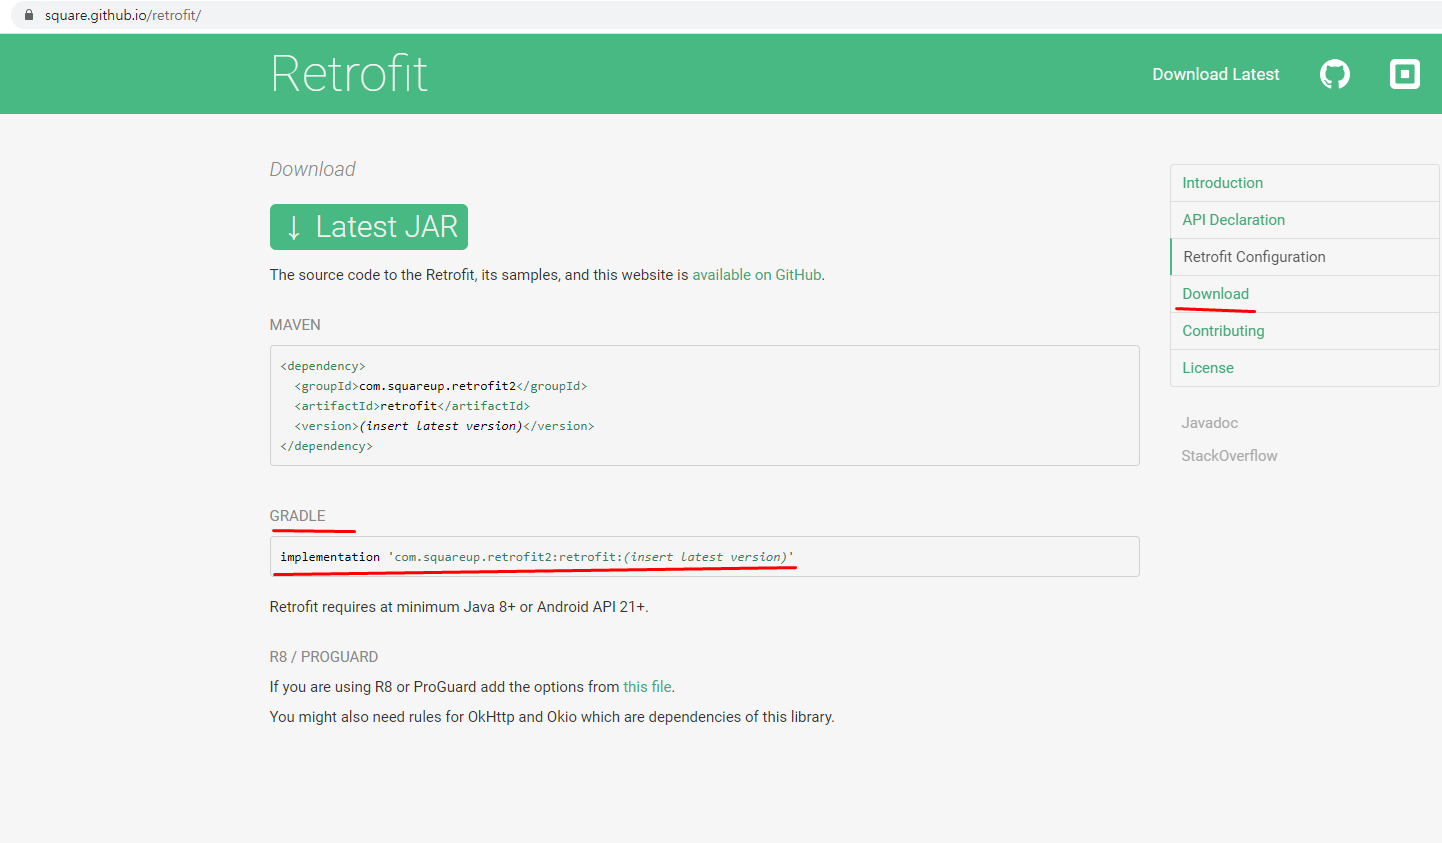Click the MAVEN section heading
This screenshot has width=1442, height=843.
point(295,325)
